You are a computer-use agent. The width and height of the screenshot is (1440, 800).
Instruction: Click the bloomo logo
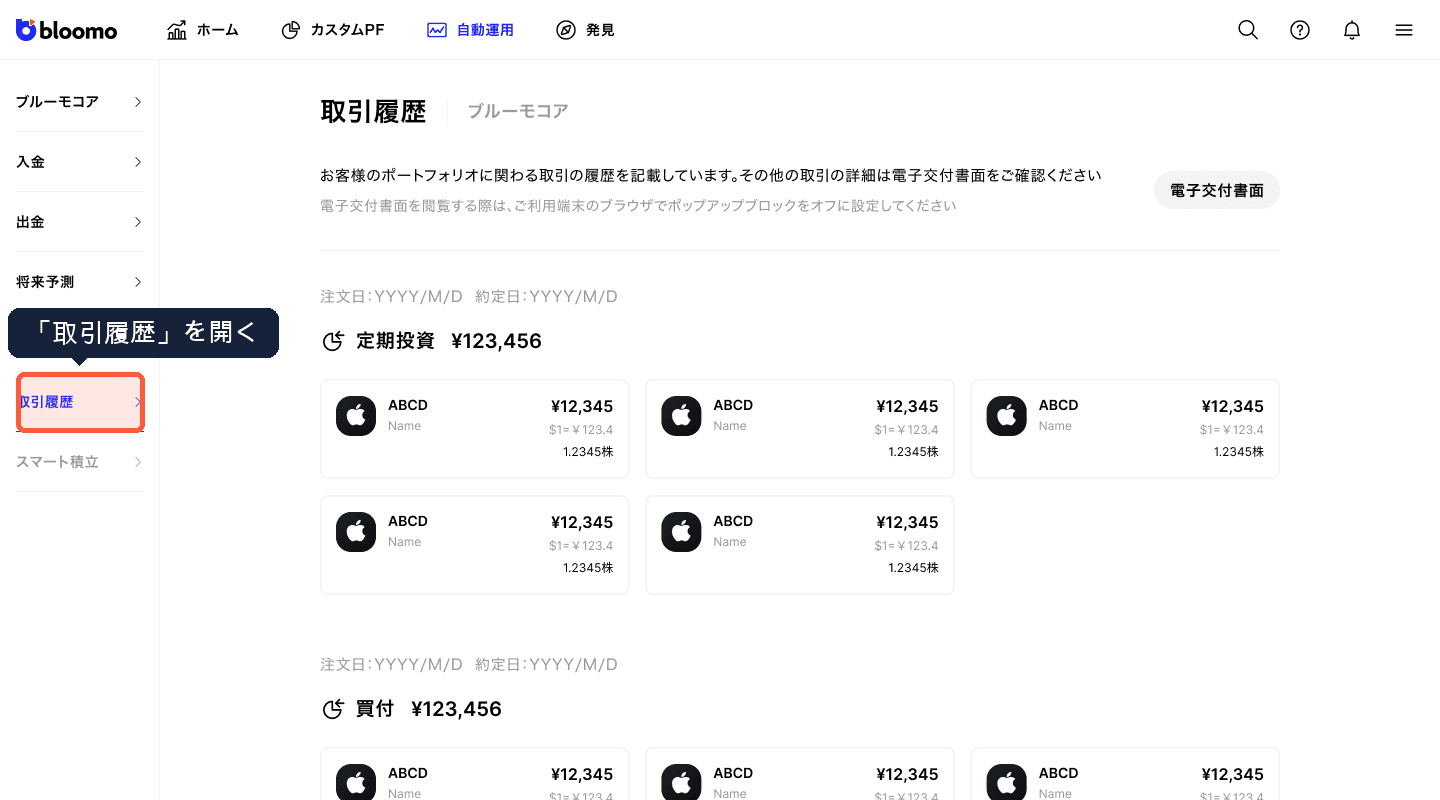coord(66,30)
